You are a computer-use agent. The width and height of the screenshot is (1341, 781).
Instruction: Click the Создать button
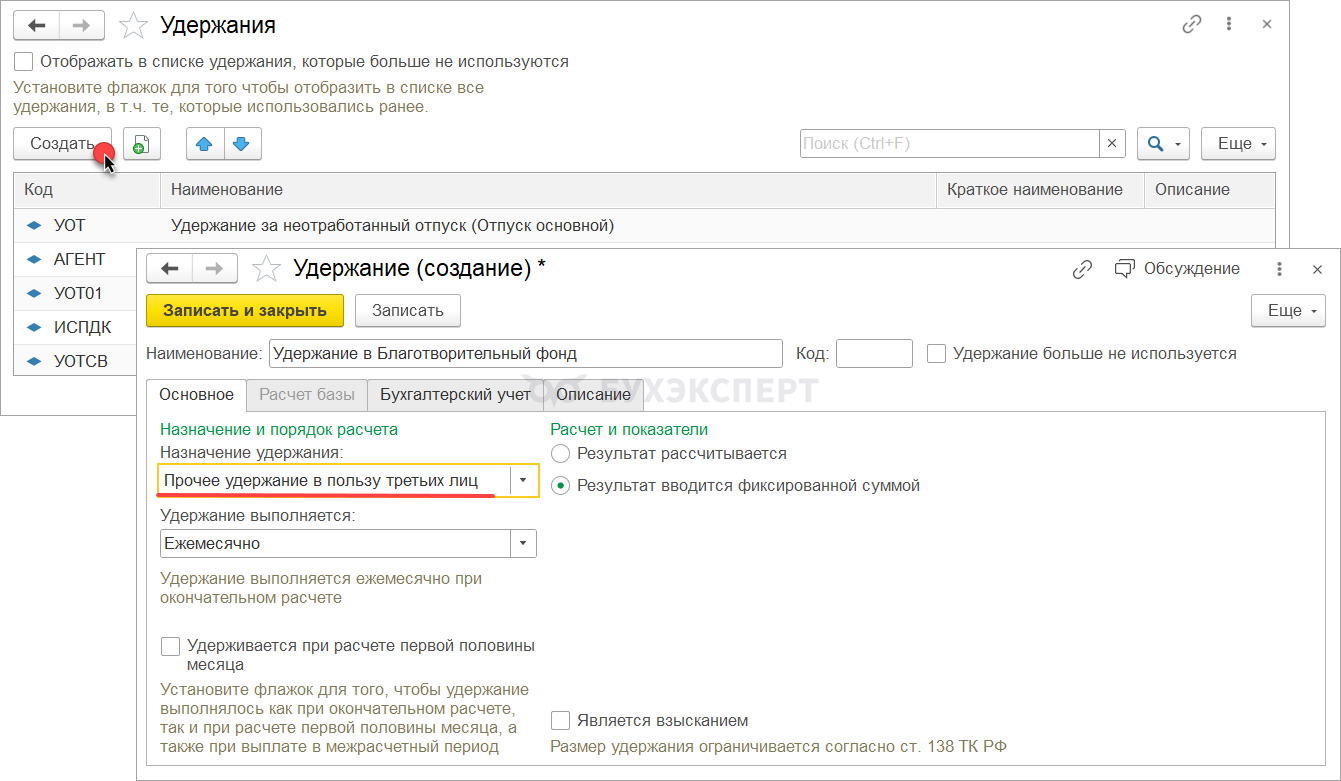click(x=62, y=144)
